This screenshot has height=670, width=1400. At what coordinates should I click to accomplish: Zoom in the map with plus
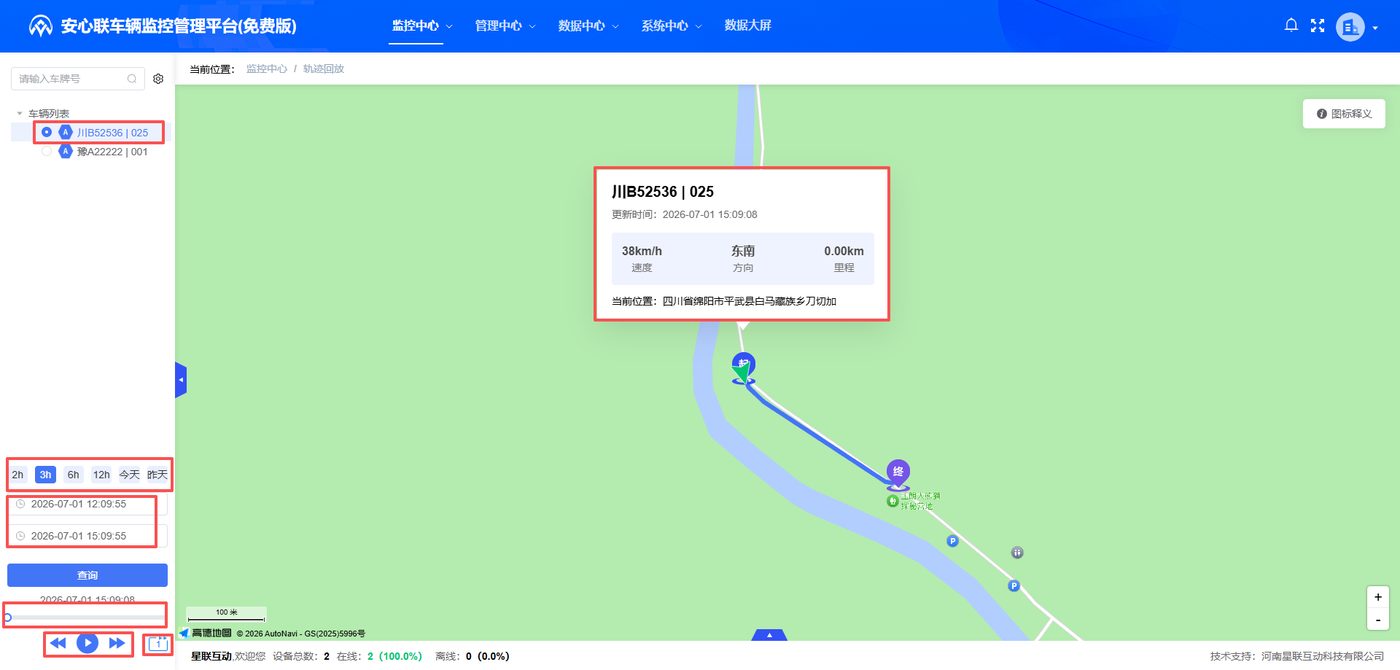click(1379, 597)
